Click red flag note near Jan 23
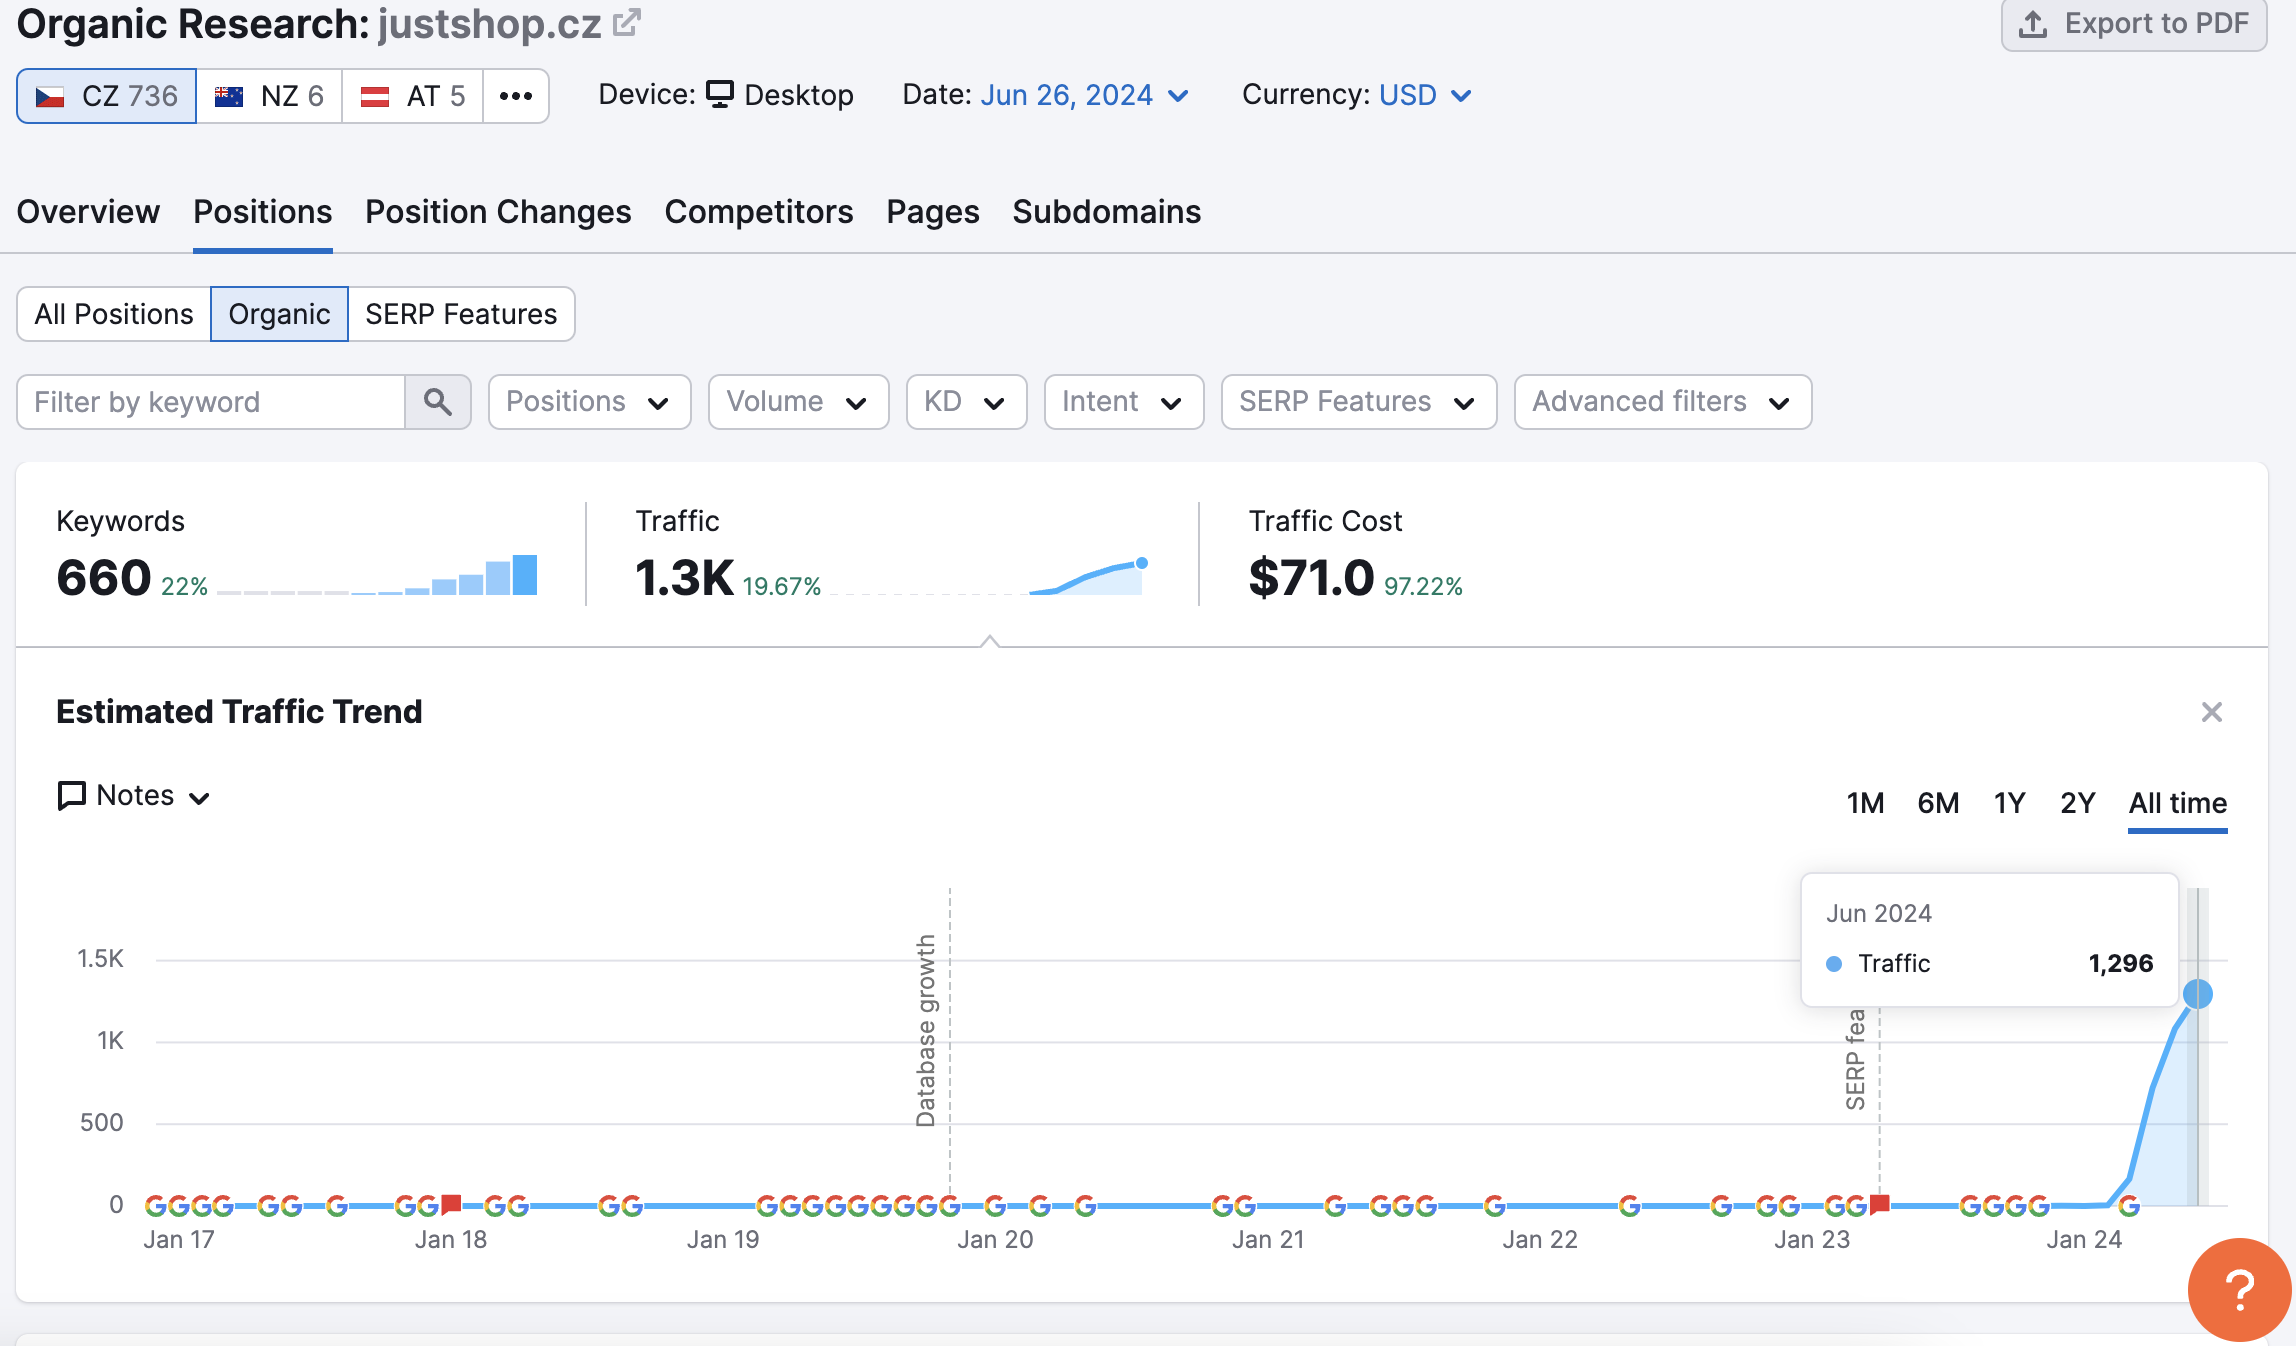Screen dimensions: 2296x1346 1879,1204
